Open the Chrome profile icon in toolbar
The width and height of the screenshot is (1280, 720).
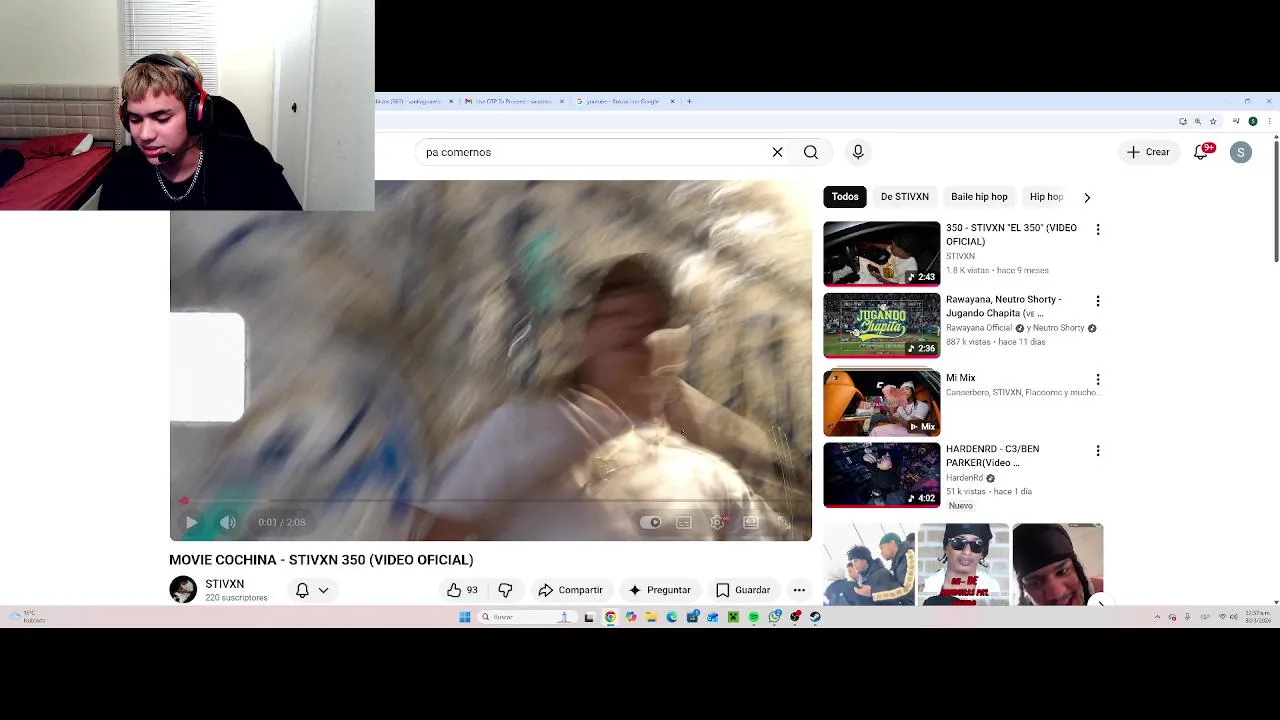tap(1253, 121)
